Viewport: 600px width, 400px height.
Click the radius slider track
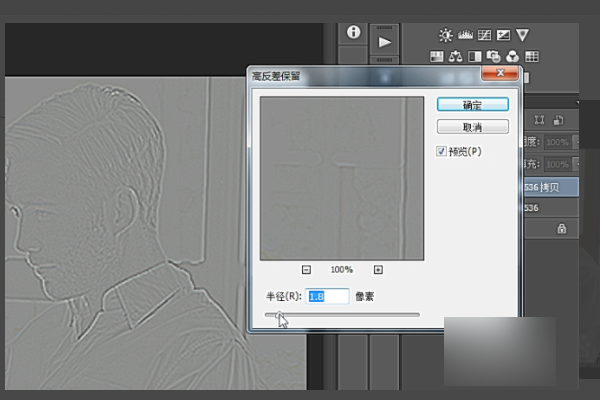342,315
